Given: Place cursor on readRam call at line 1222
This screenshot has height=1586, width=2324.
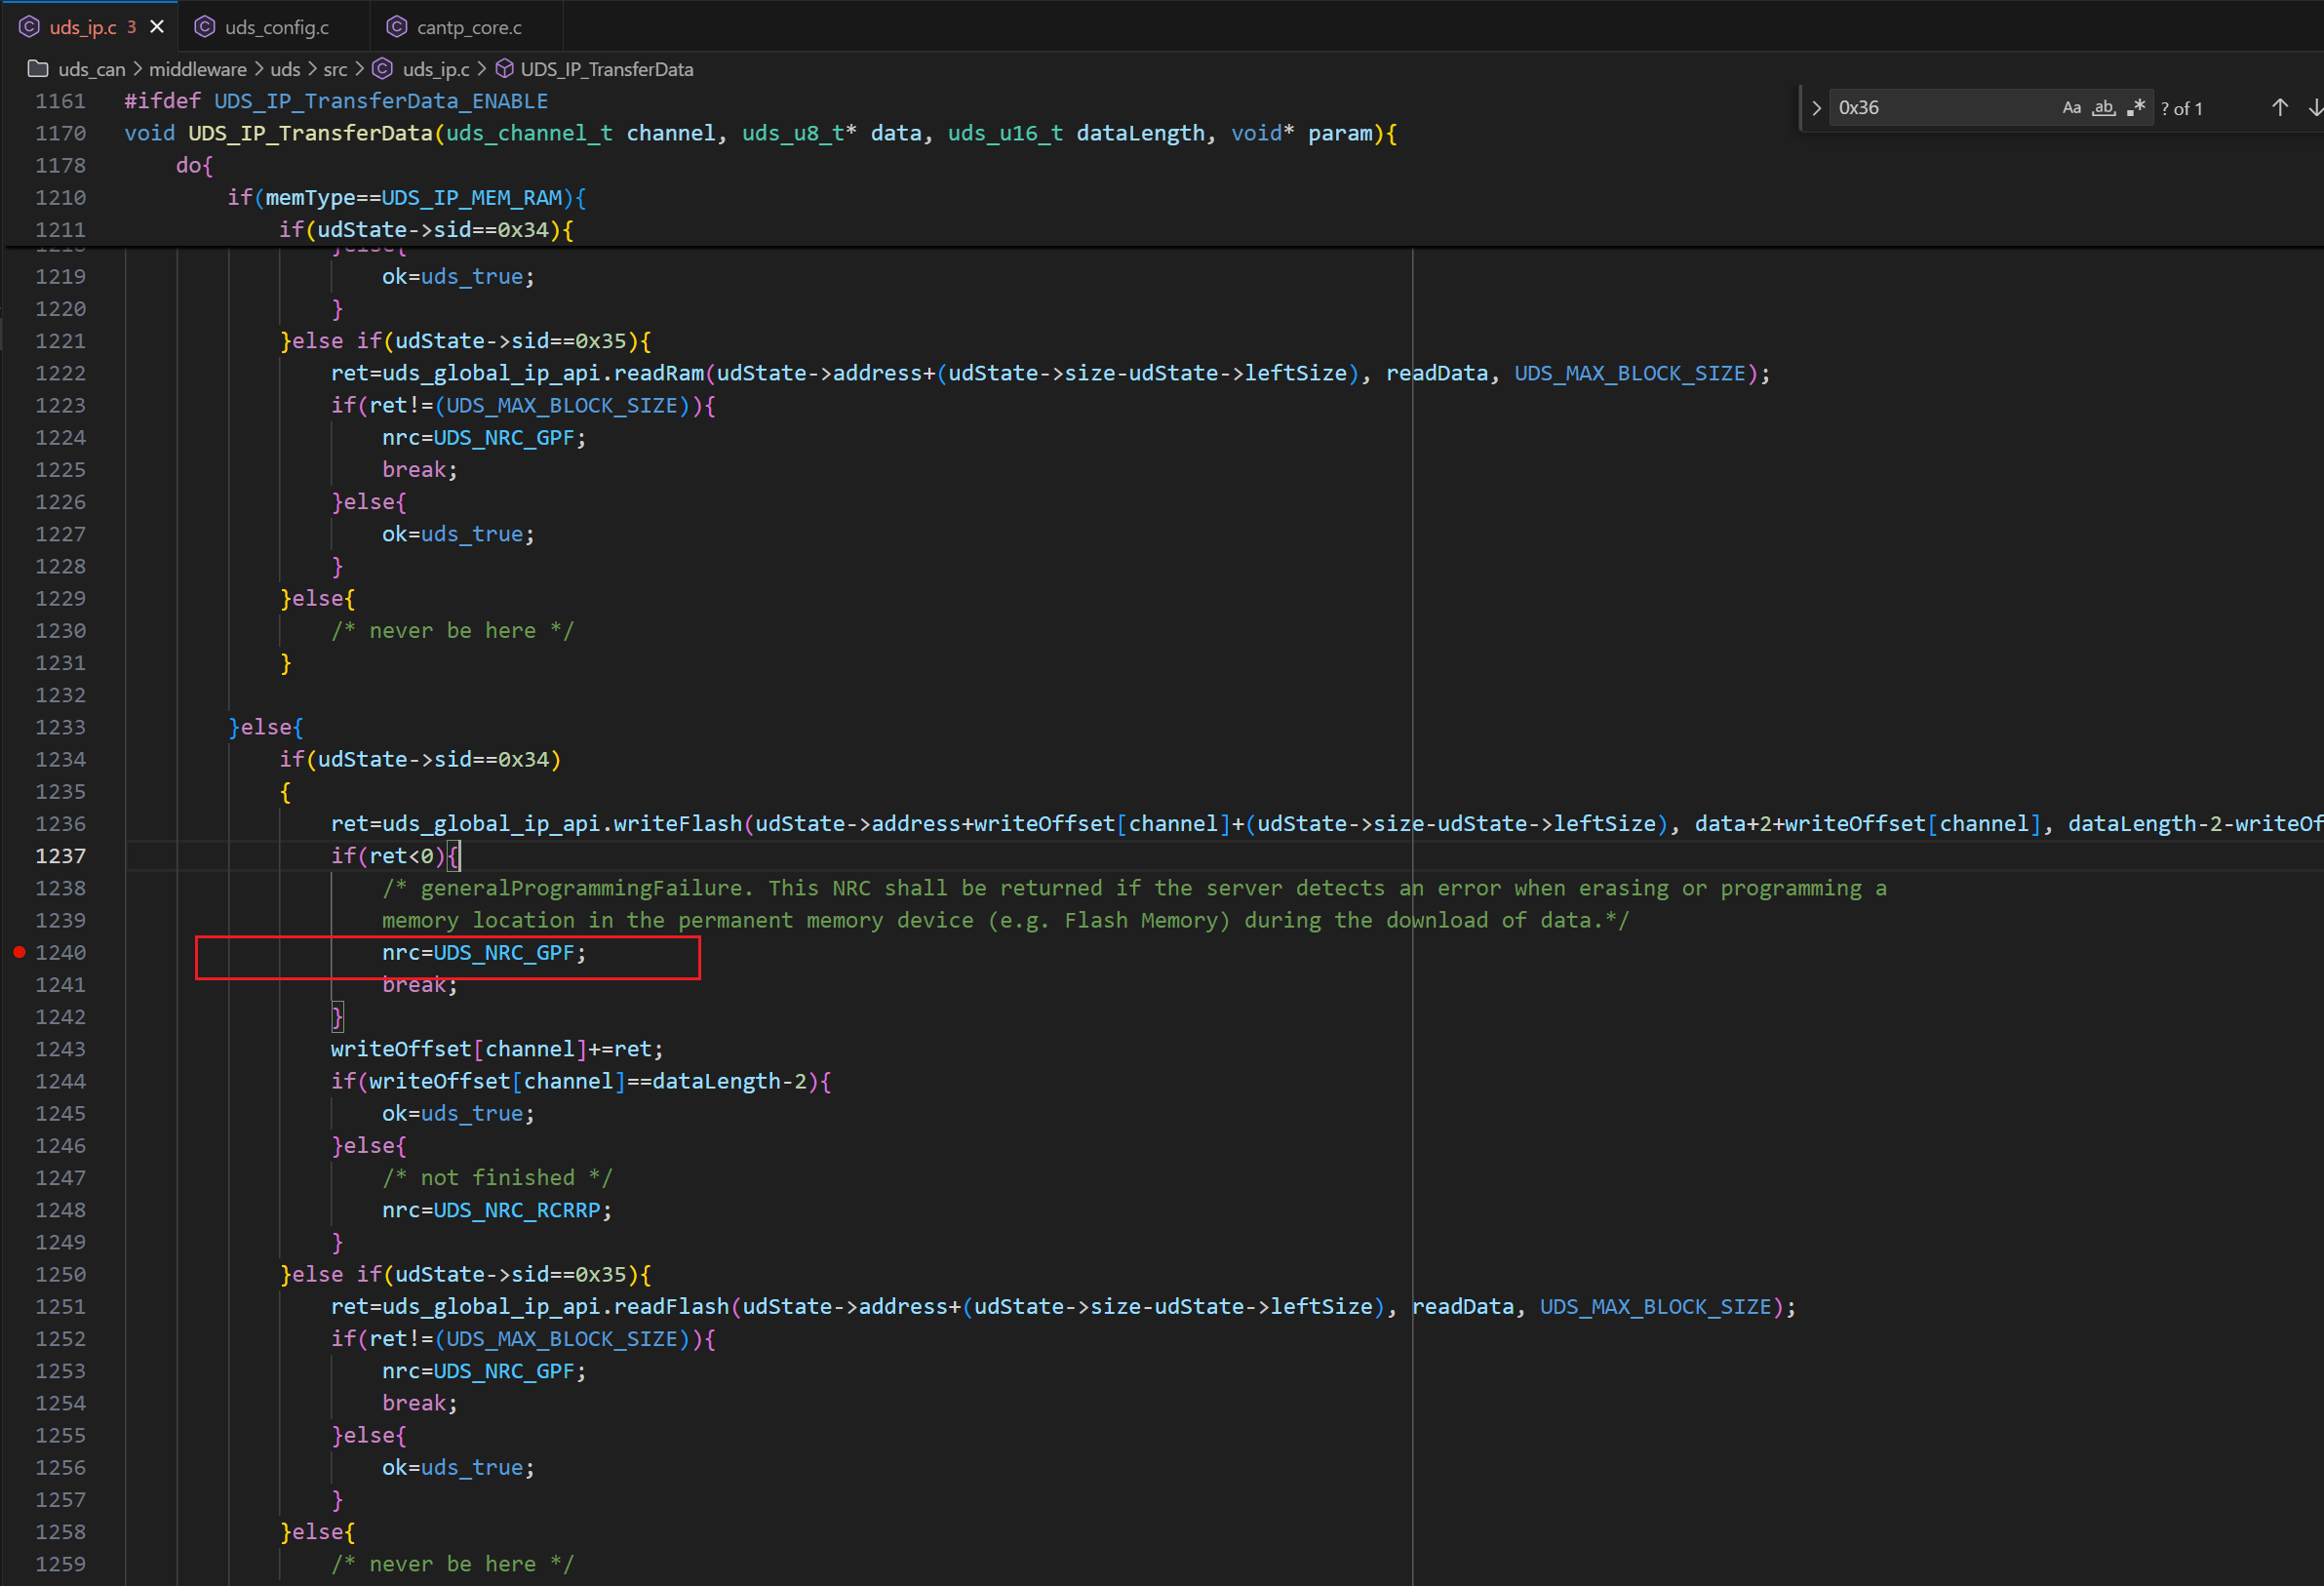Looking at the screenshot, I should click(x=659, y=373).
